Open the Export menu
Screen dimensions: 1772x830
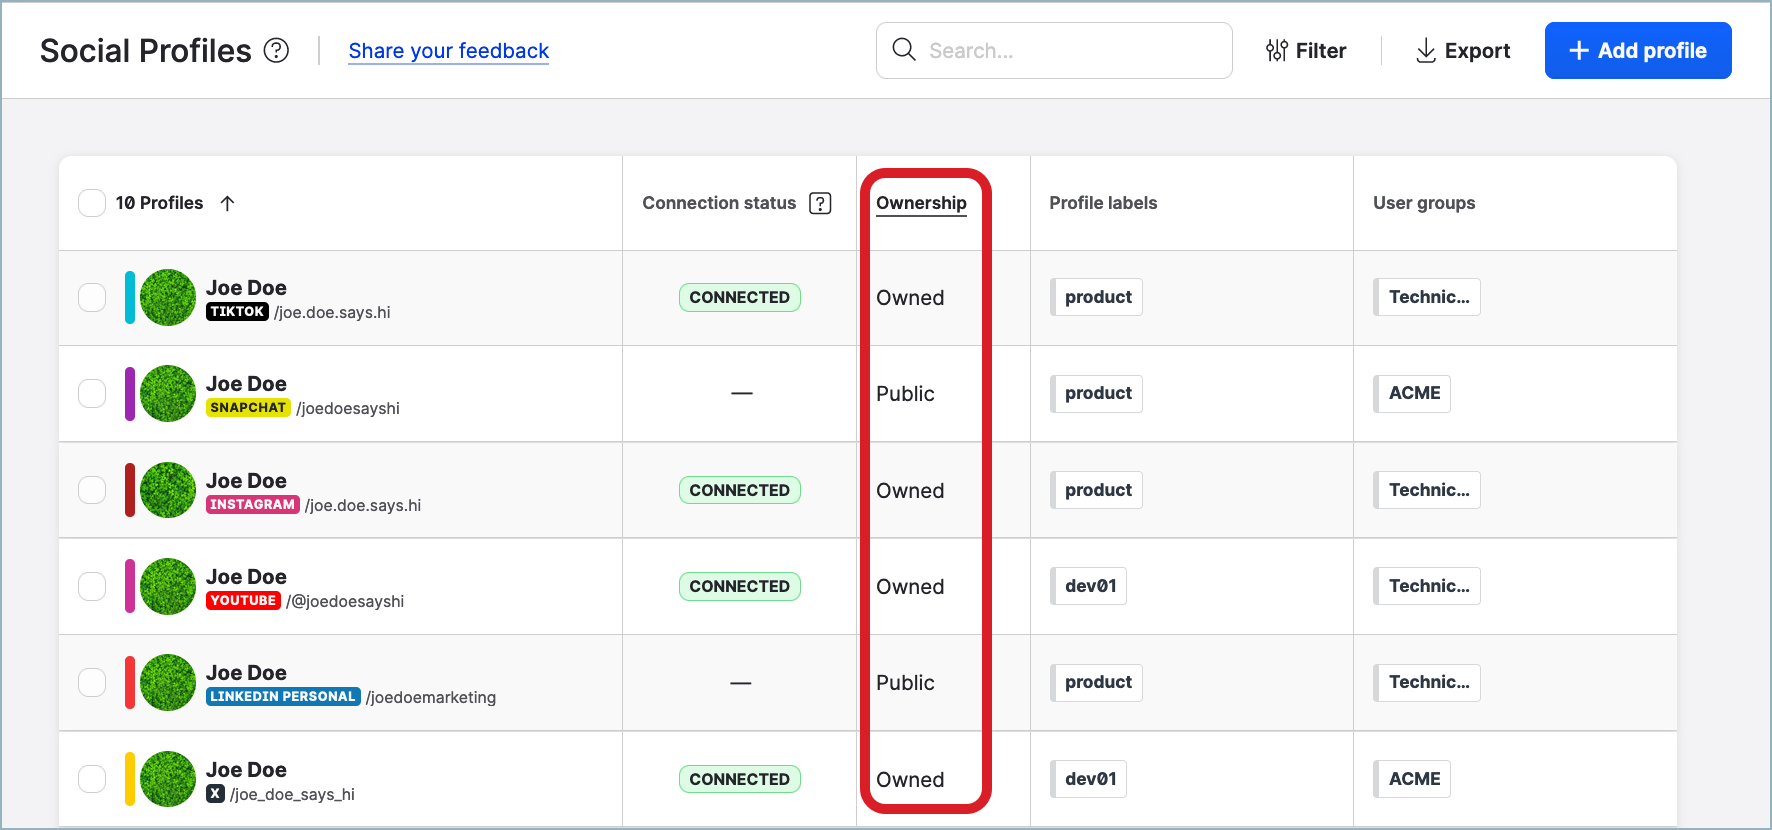click(x=1463, y=51)
